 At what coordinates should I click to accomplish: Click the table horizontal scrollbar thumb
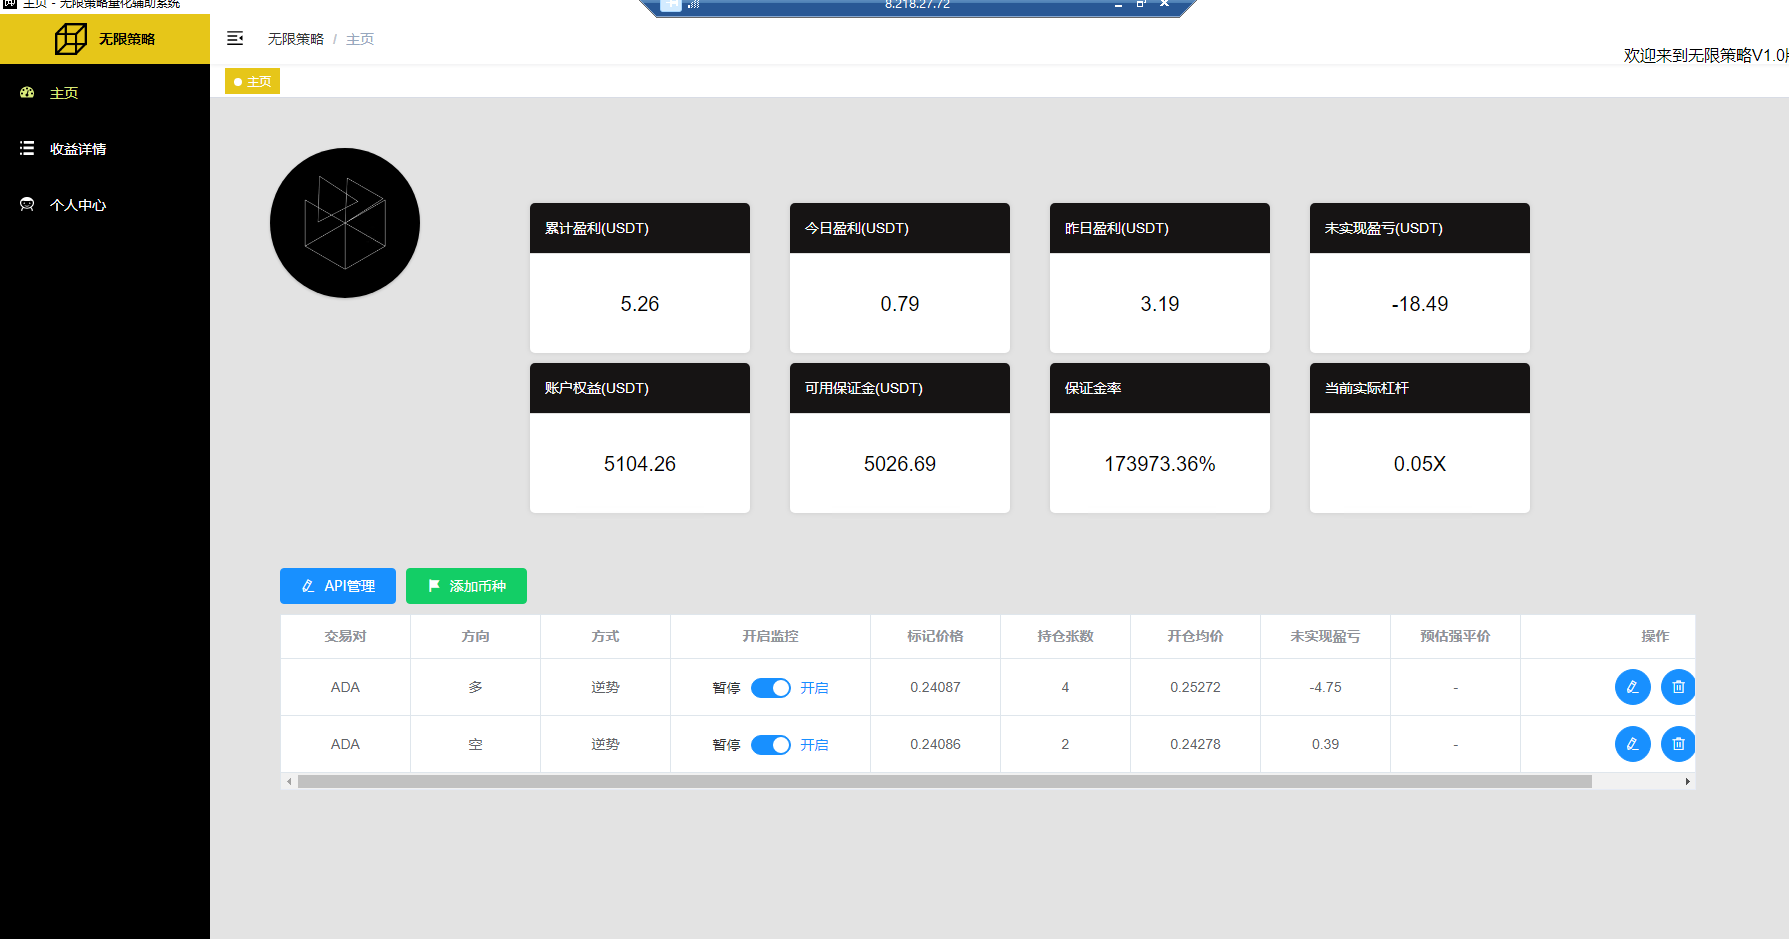[945, 782]
